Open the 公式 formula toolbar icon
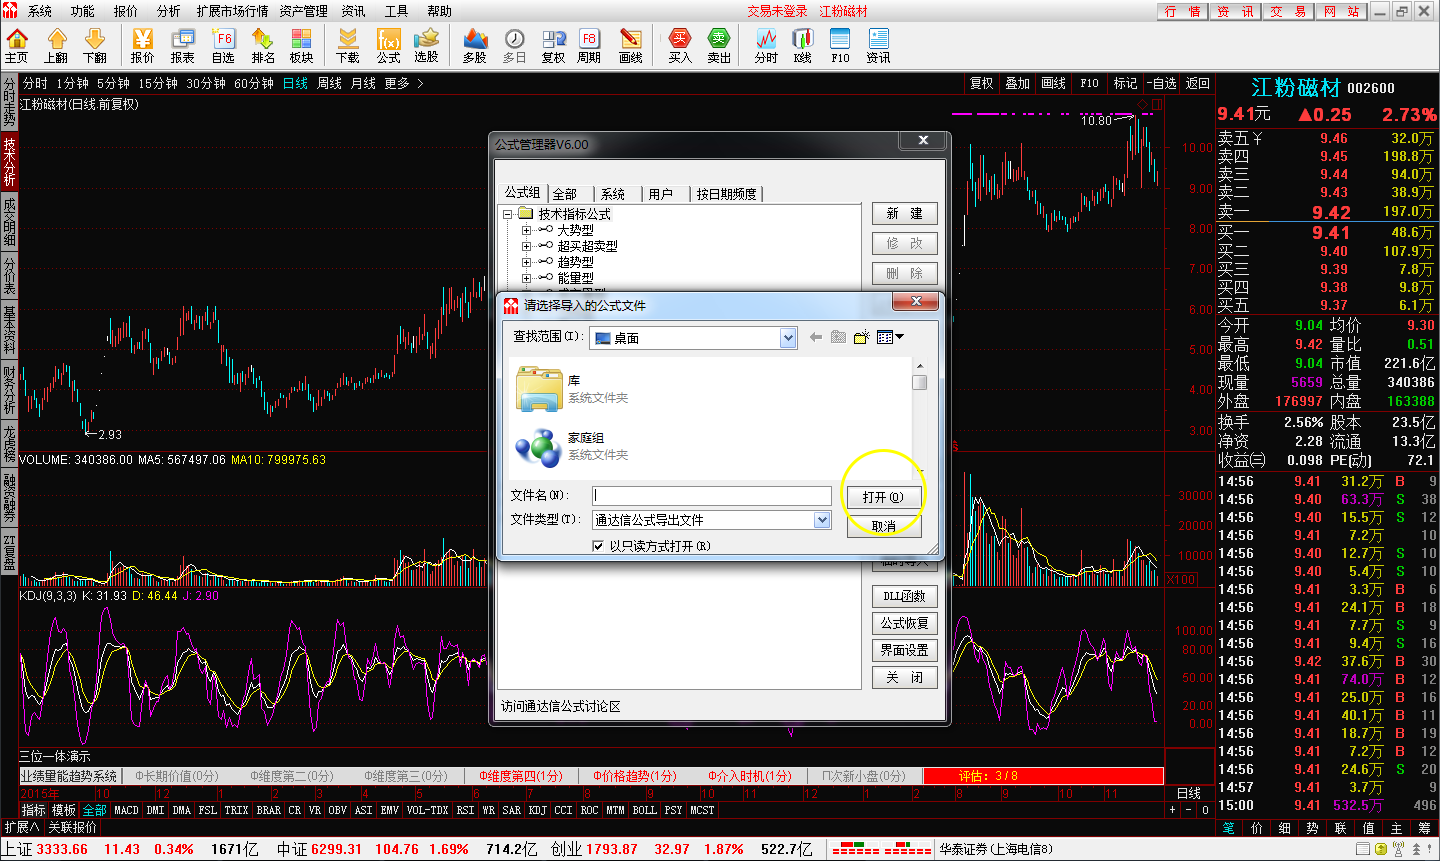This screenshot has height=861, width=1440. (388, 45)
